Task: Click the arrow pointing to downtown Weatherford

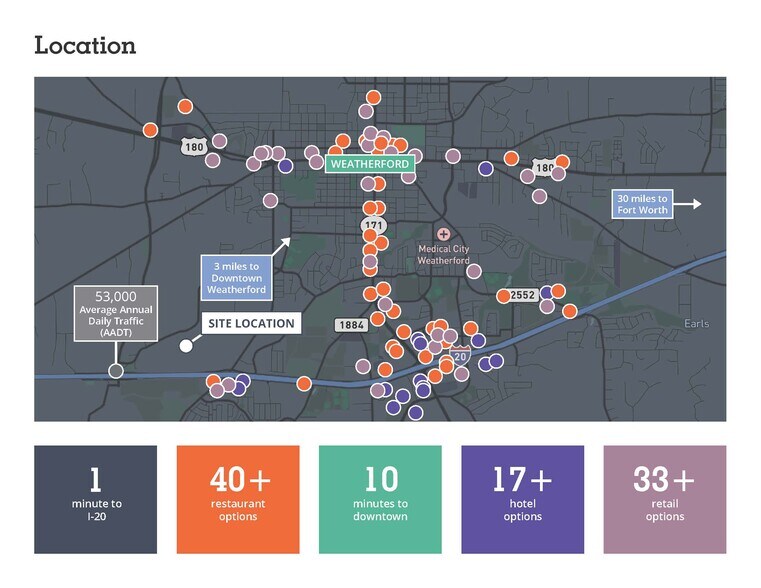Action: tap(281, 246)
